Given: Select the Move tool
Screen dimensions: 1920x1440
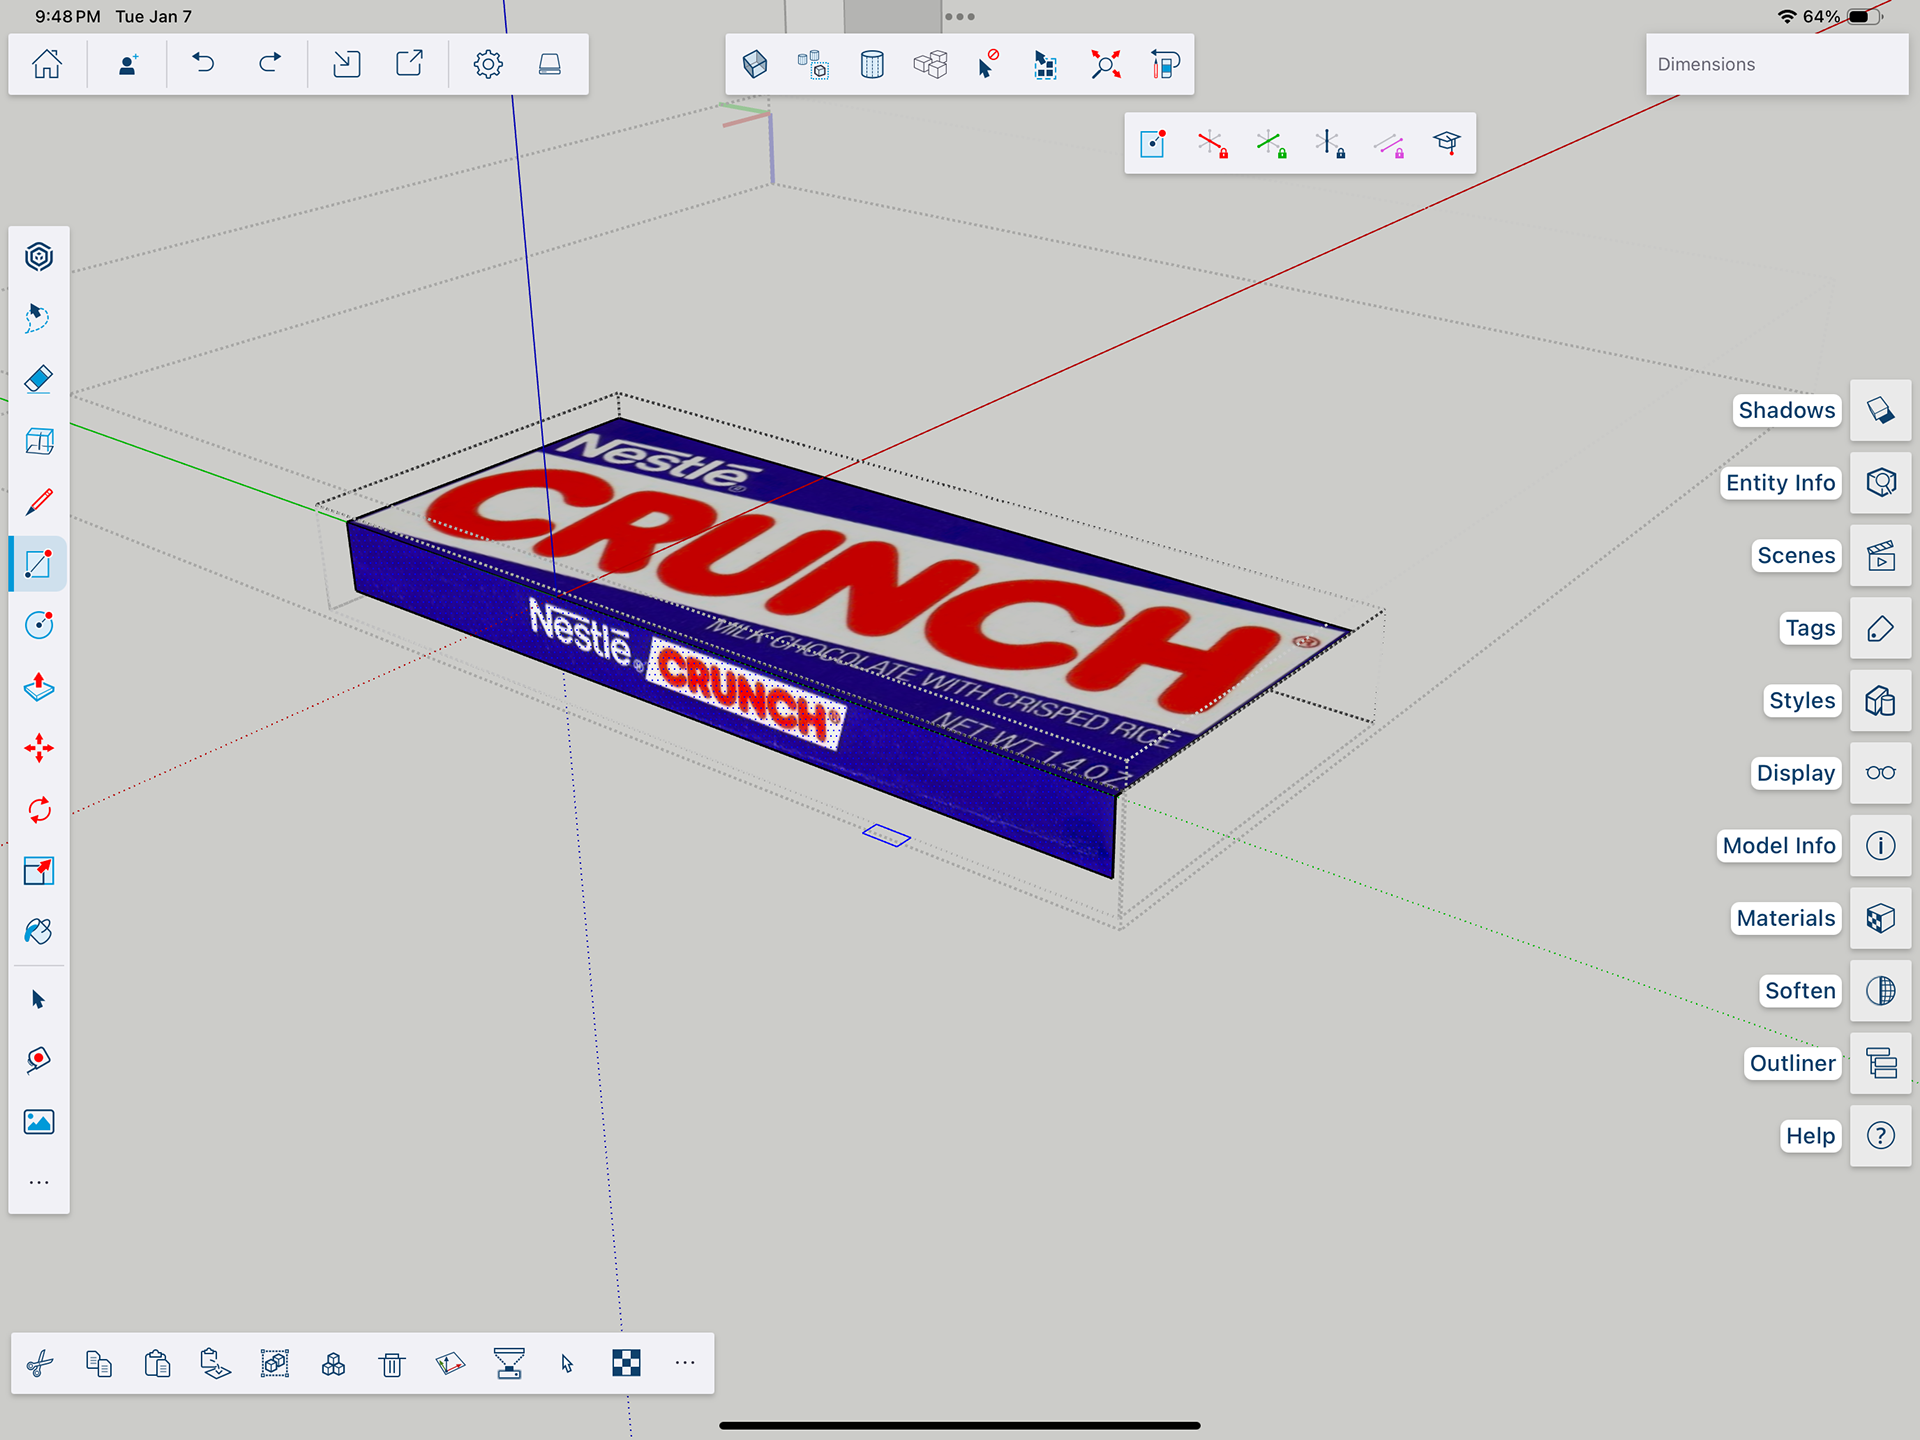Looking at the screenshot, I should (38, 748).
